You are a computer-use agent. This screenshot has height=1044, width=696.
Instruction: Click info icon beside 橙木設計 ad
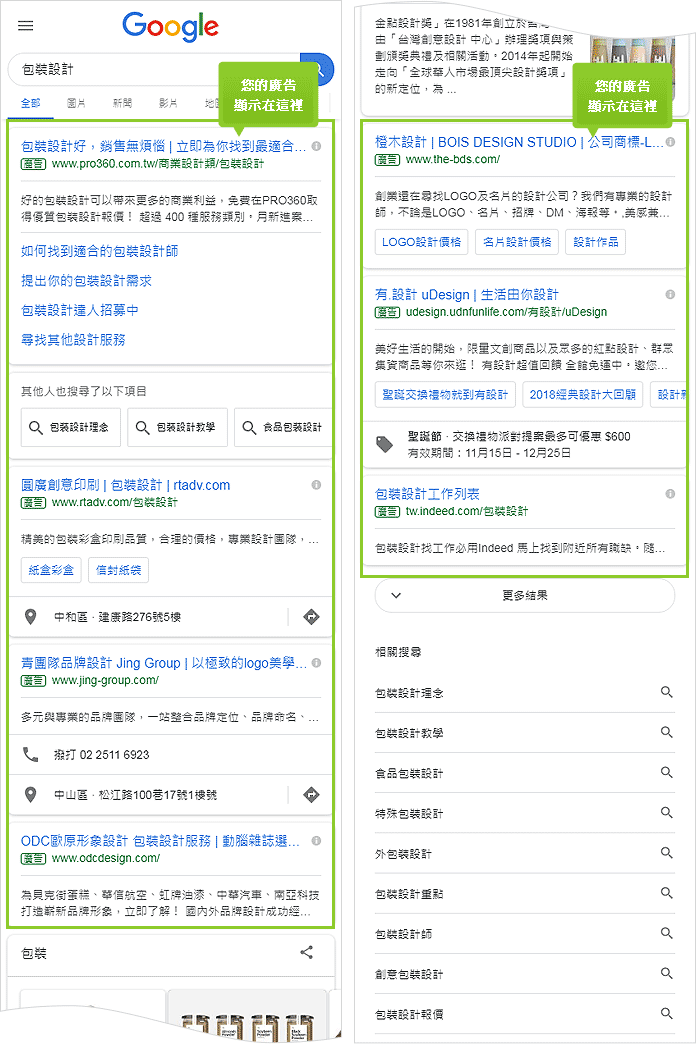[670, 142]
